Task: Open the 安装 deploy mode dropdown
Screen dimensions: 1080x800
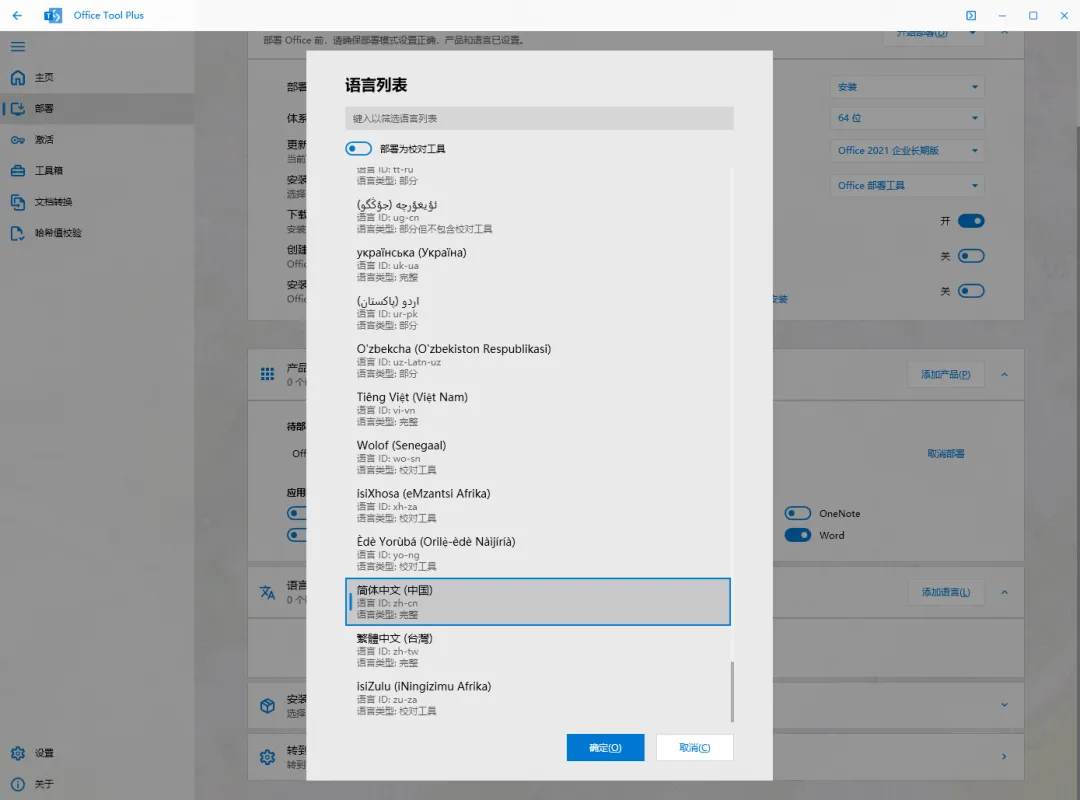Action: (x=907, y=87)
